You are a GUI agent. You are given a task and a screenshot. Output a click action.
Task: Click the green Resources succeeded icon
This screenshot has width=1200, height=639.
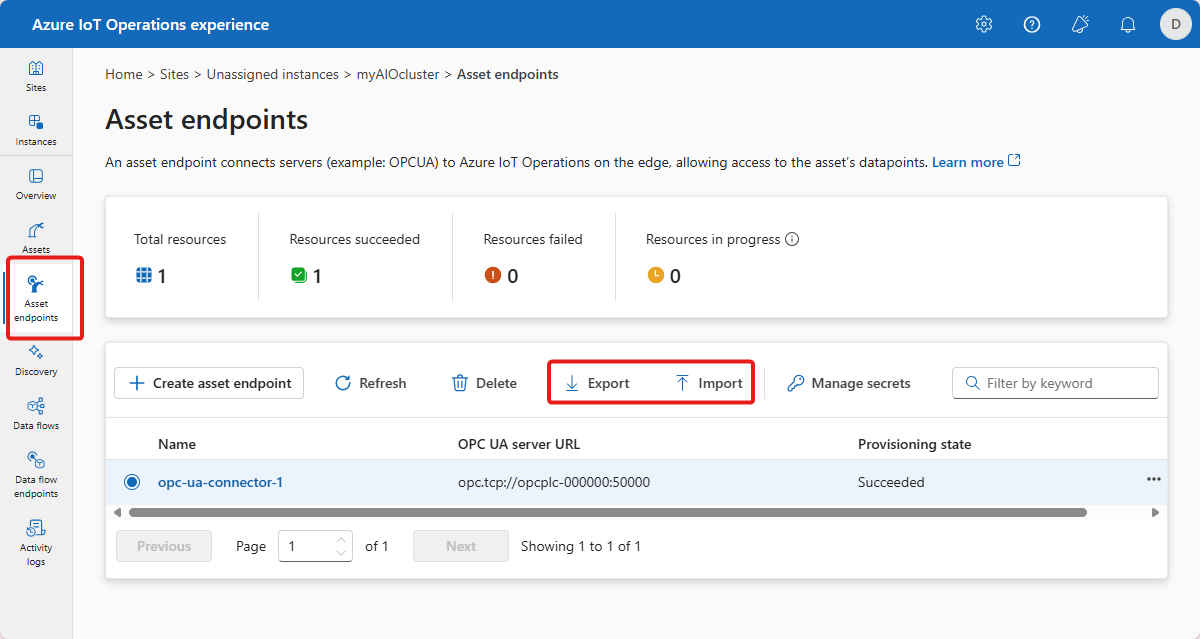tap(298, 275)
